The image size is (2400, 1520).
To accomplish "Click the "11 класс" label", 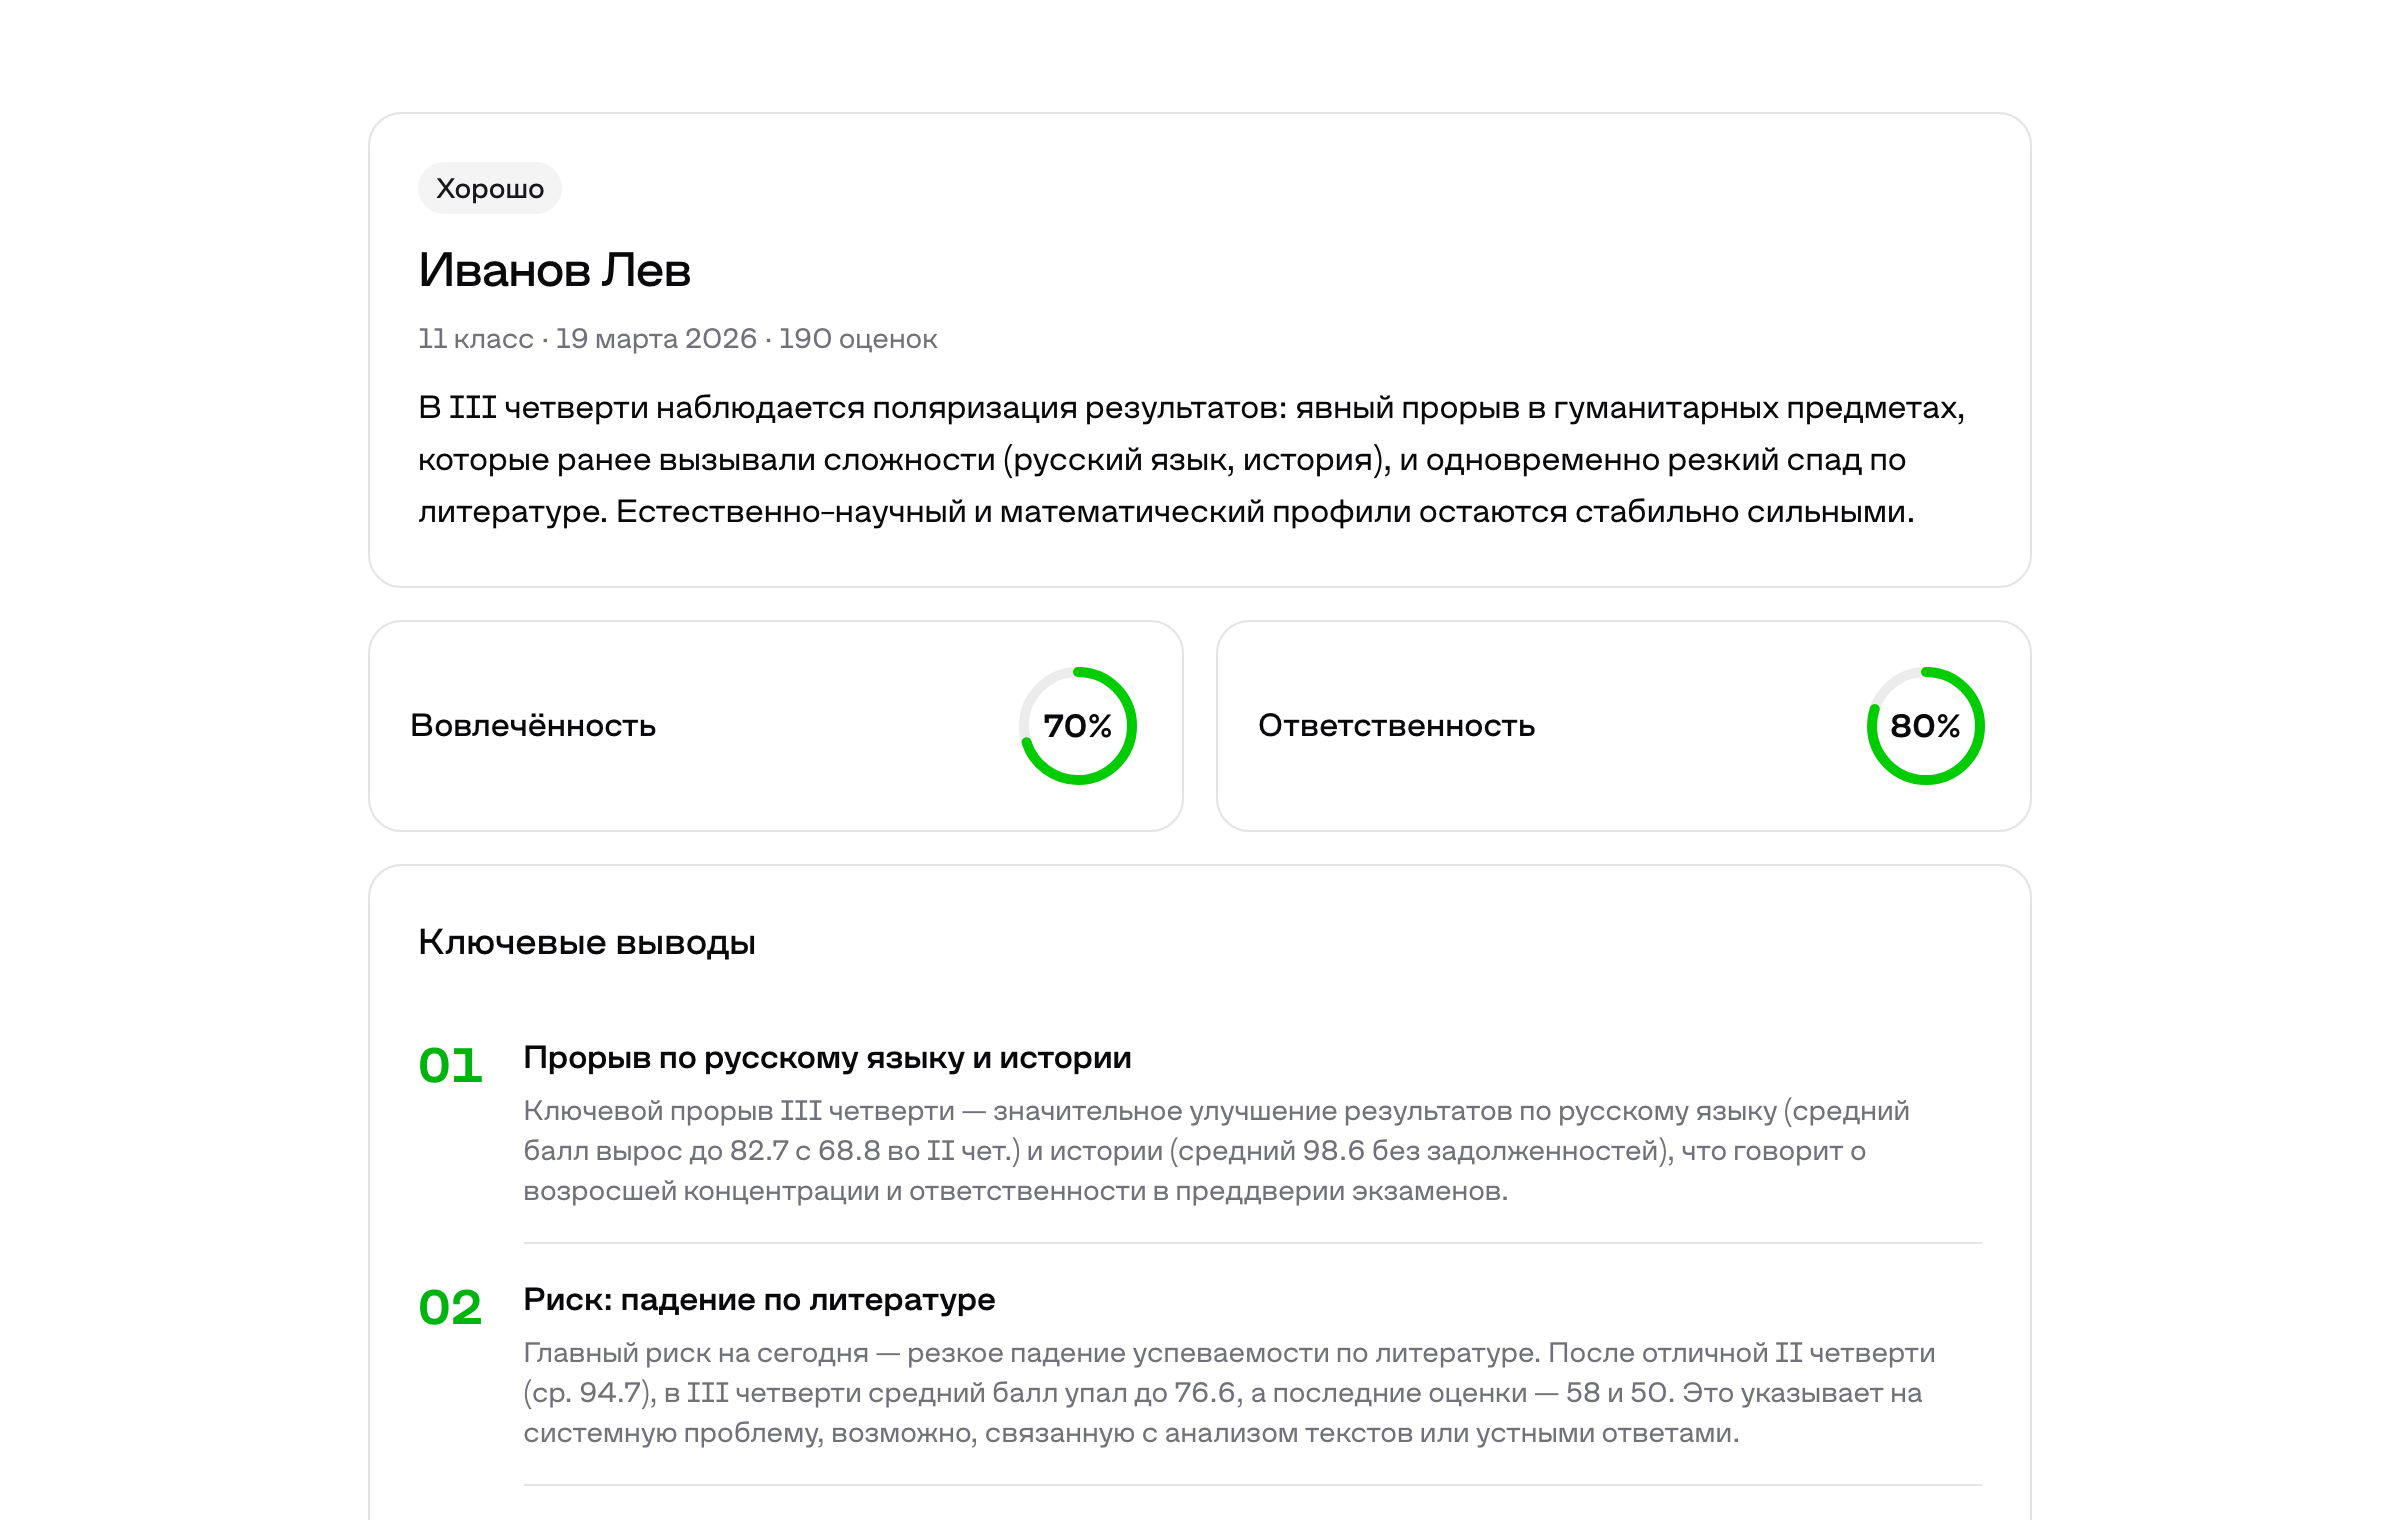I will (475, 339).
